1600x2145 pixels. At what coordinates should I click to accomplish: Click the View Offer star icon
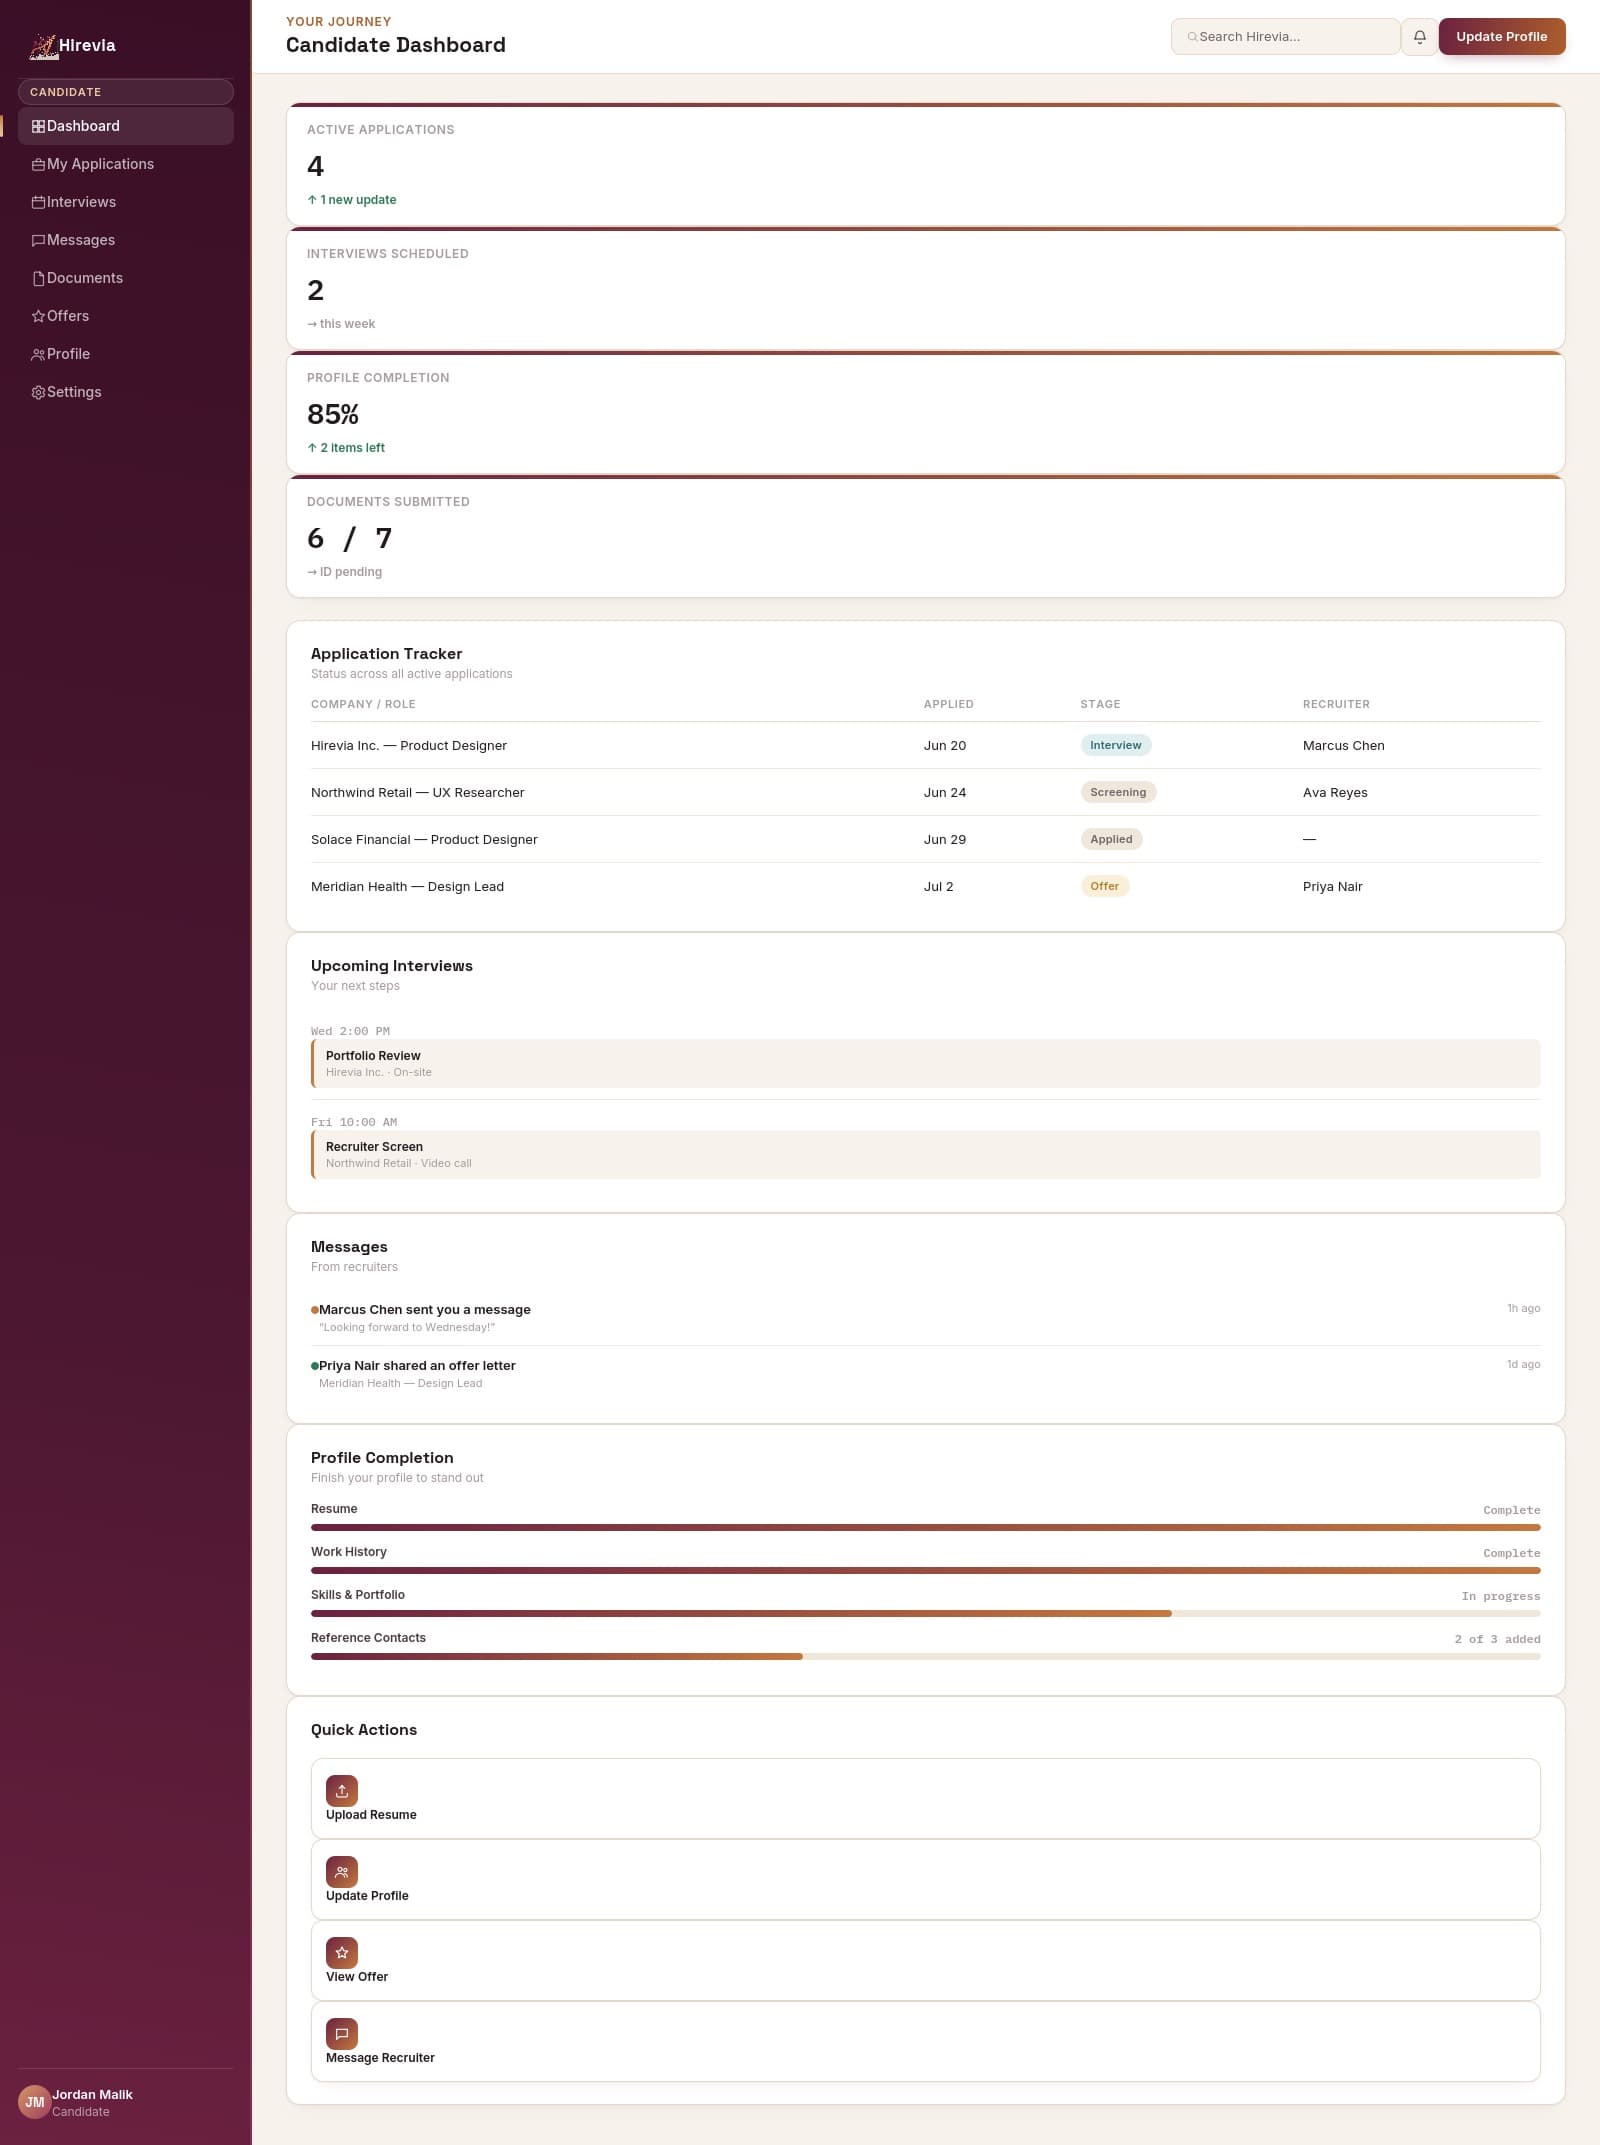tap(342, 1952)
